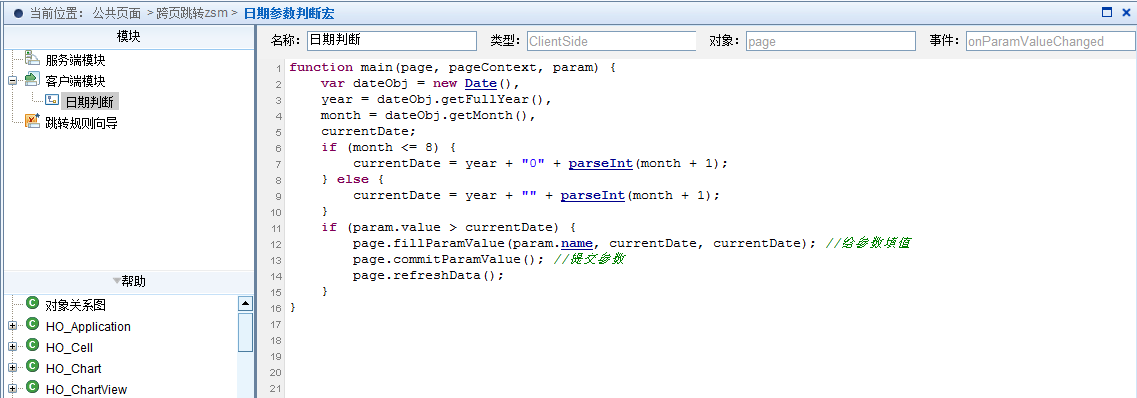The image size is (1137, 398).
Task: Click parseInt link on line 9
Action: tap(592, 195)
